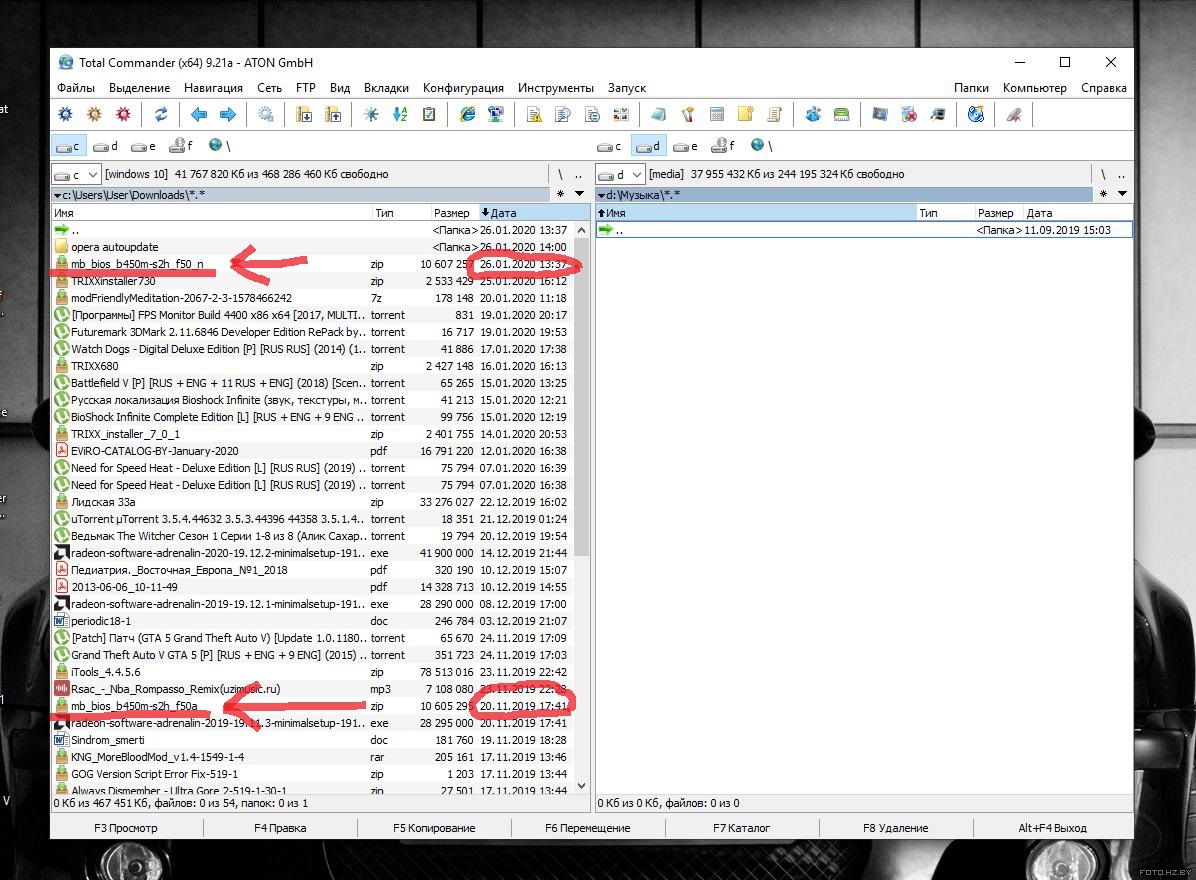
Task: Click the orange gear toolbar icon
Action: 95,114
